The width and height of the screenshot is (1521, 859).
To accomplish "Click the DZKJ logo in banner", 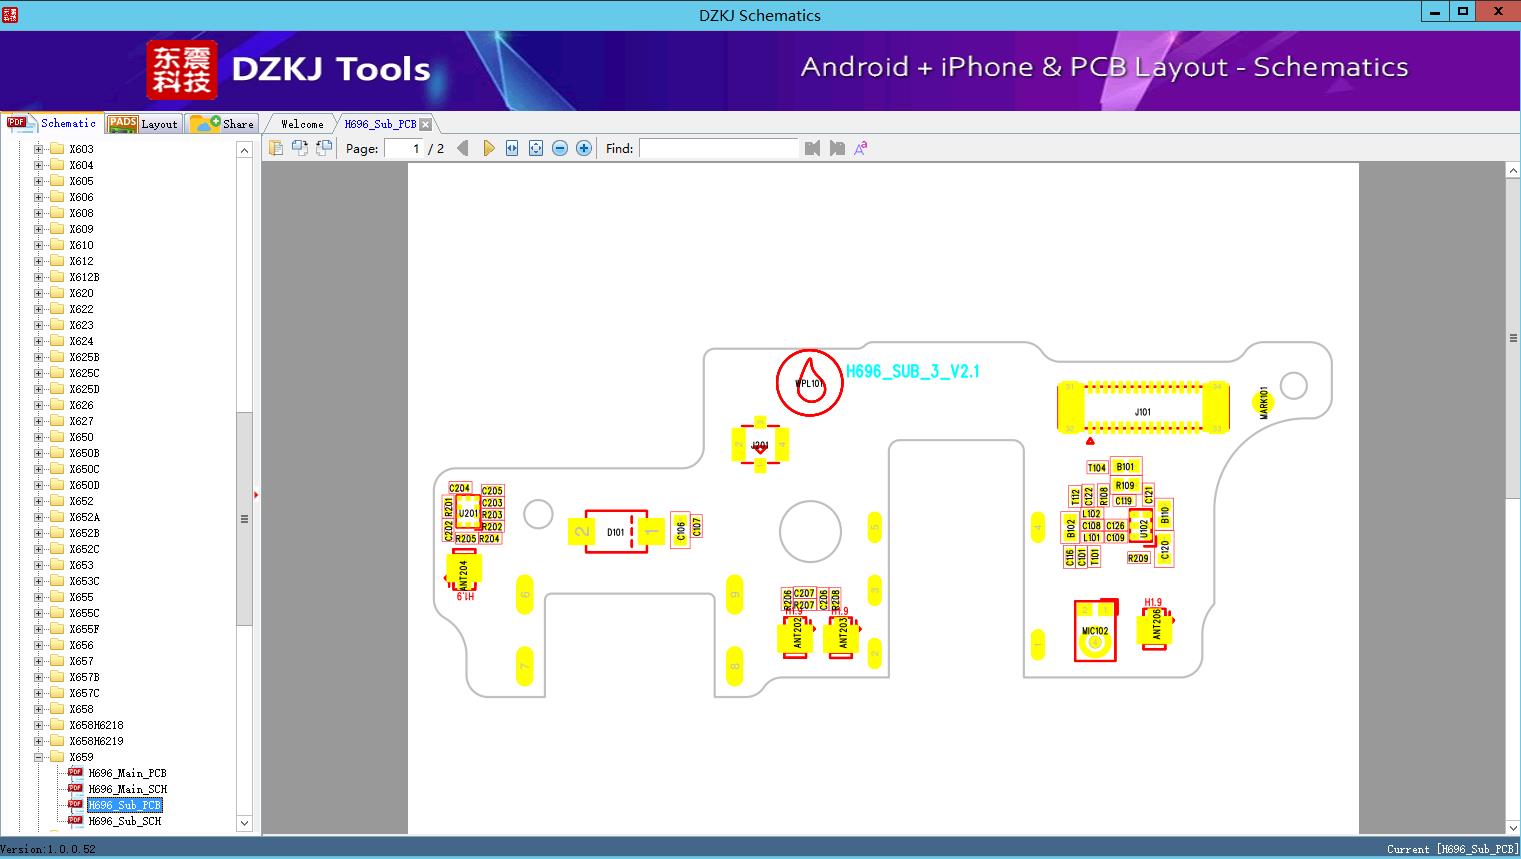I will point(182,70).
